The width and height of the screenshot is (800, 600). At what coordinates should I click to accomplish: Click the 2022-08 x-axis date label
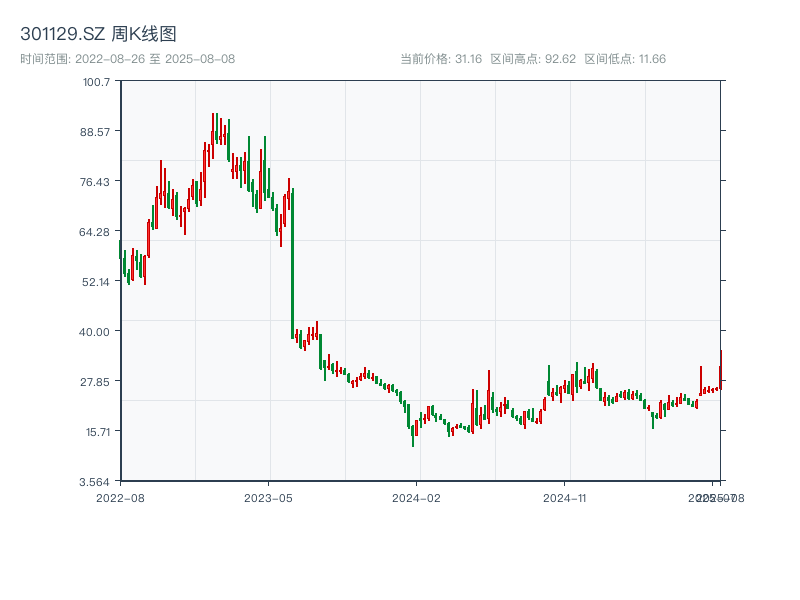tap(120, 497)
